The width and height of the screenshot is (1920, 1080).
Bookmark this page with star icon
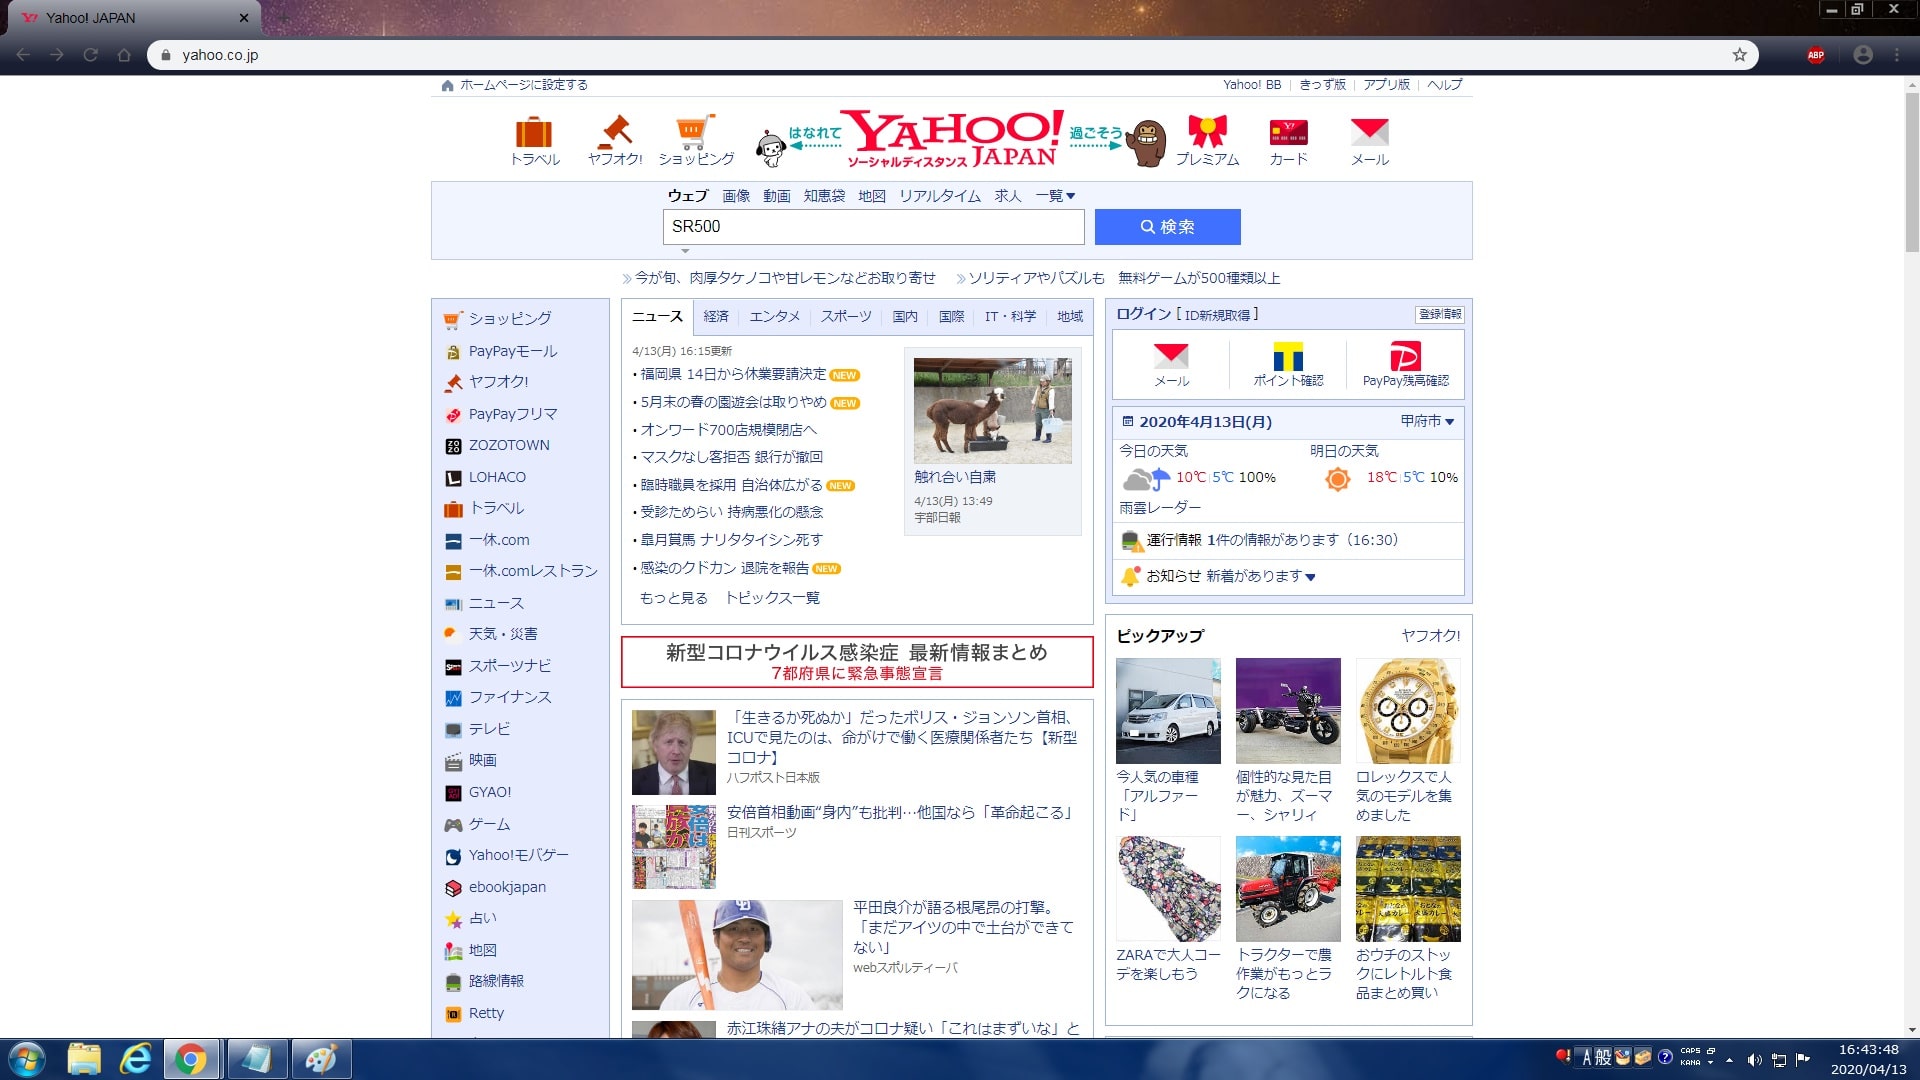pos(1740,55)
